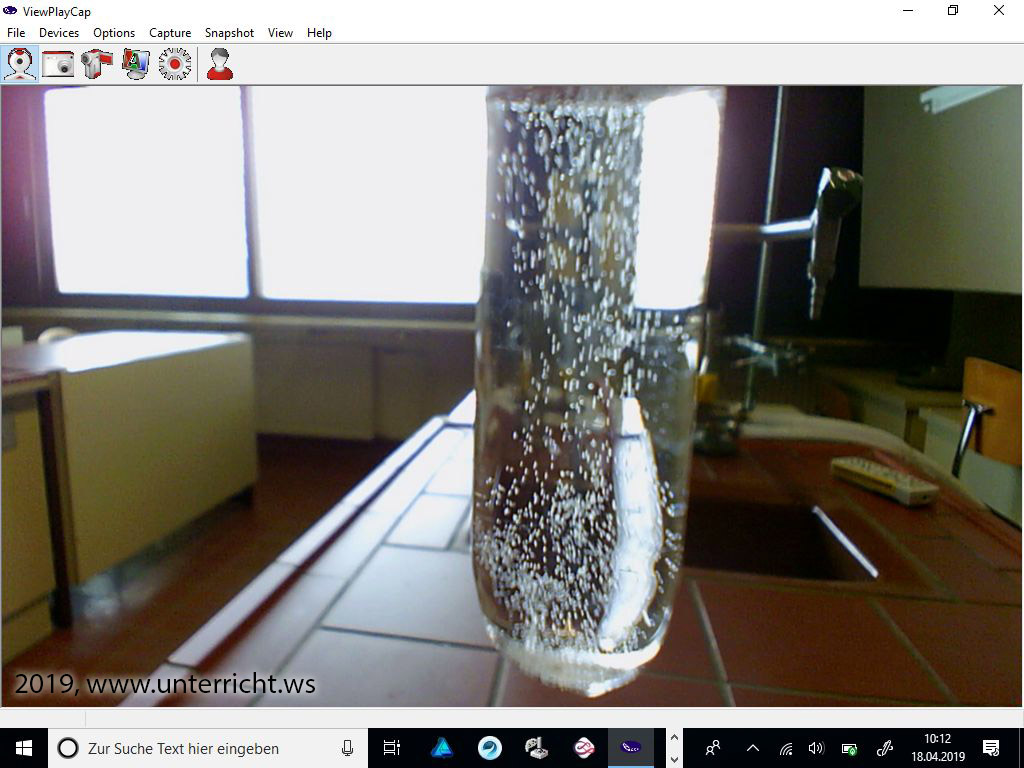Open the Wi-Fi network tray icon

coord(786,748)
